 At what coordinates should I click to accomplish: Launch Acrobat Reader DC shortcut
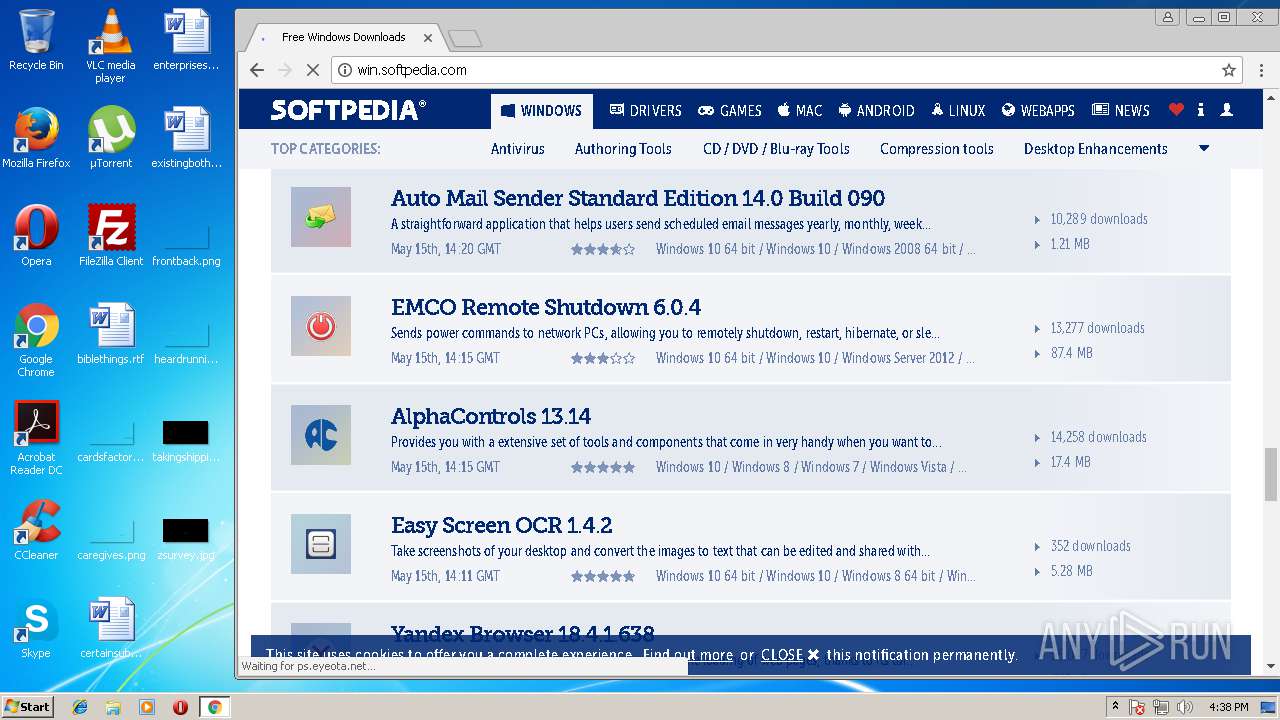pyautogui.click(x=36, y=438)
